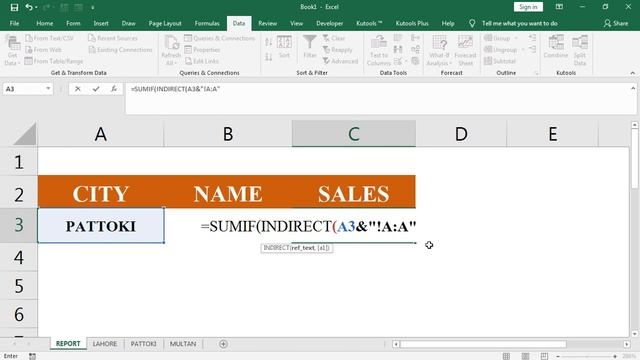The image size is (640, 360).
Task: Click the Select All corner triangle
Action: click(24, 134)
